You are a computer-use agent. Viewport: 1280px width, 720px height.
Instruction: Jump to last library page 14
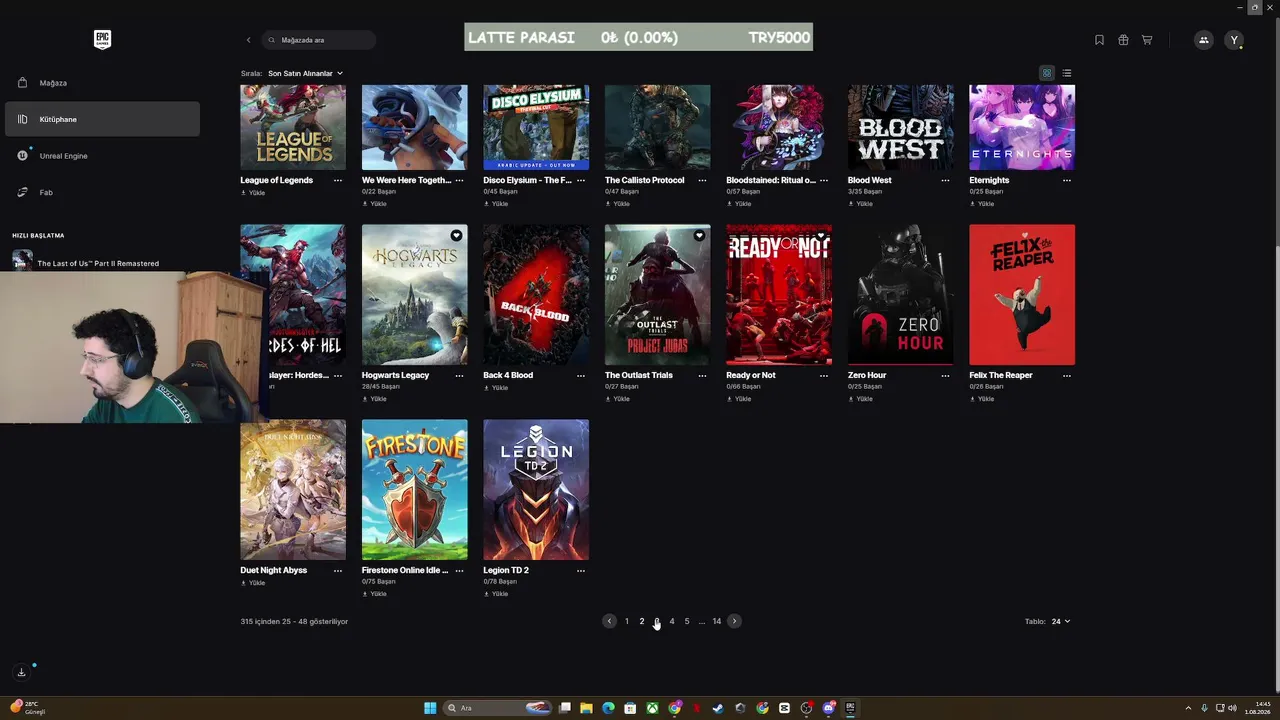click(x=716, y=621)
